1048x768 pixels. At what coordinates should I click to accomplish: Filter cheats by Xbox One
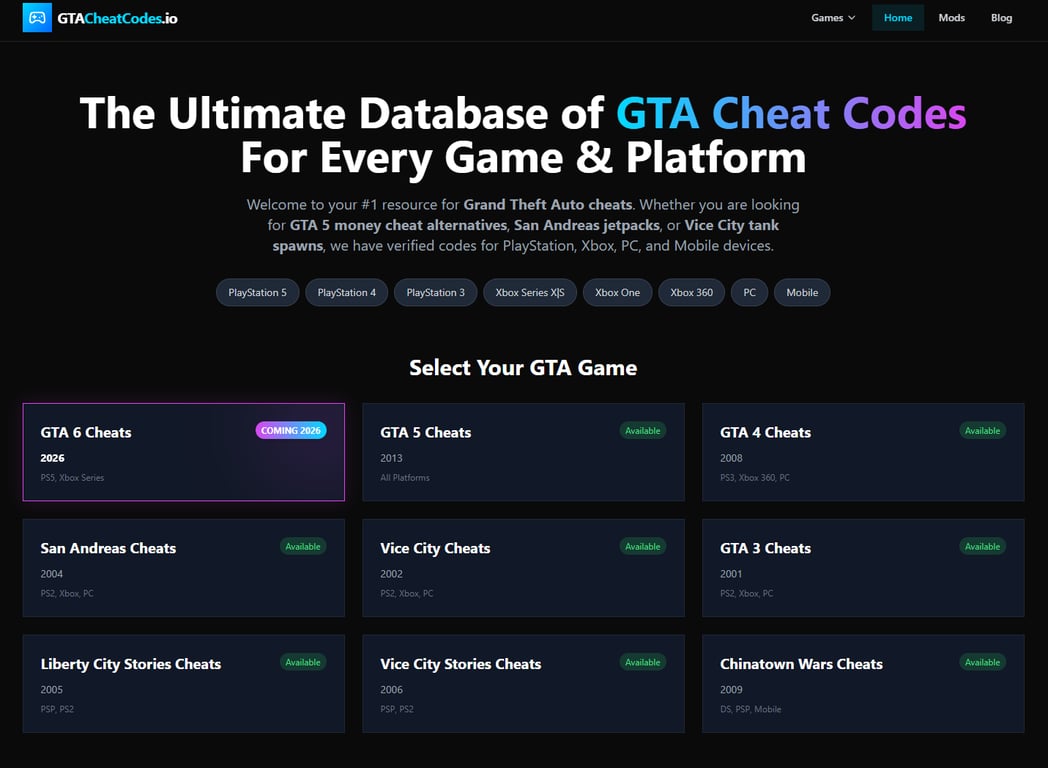click(617, 292)
